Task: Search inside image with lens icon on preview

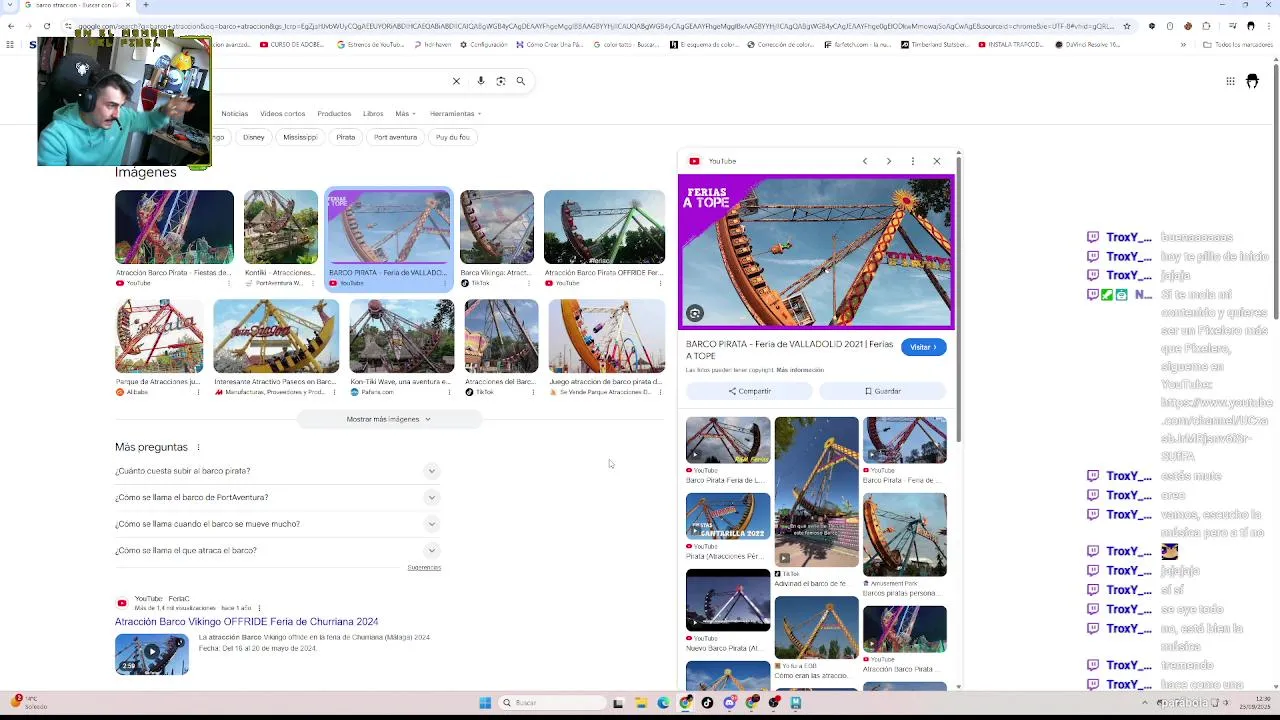Action: tap(695, 313)
